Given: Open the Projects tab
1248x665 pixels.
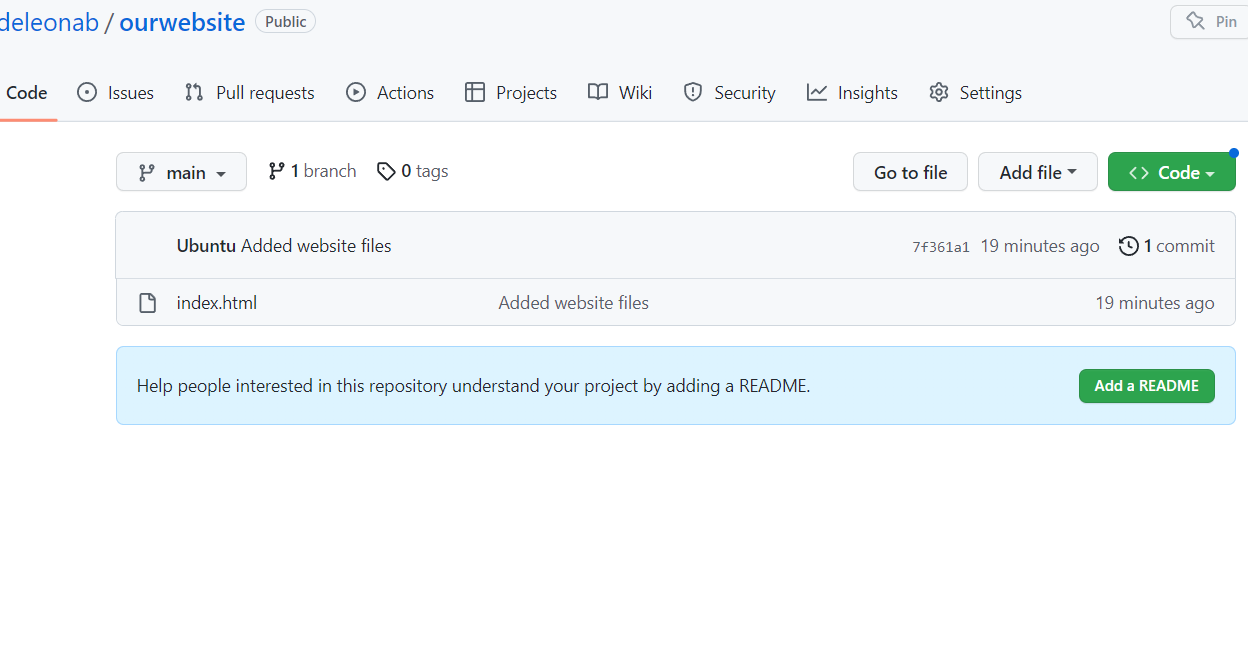Looking at the screenshot, I should [x=511, y=93].
